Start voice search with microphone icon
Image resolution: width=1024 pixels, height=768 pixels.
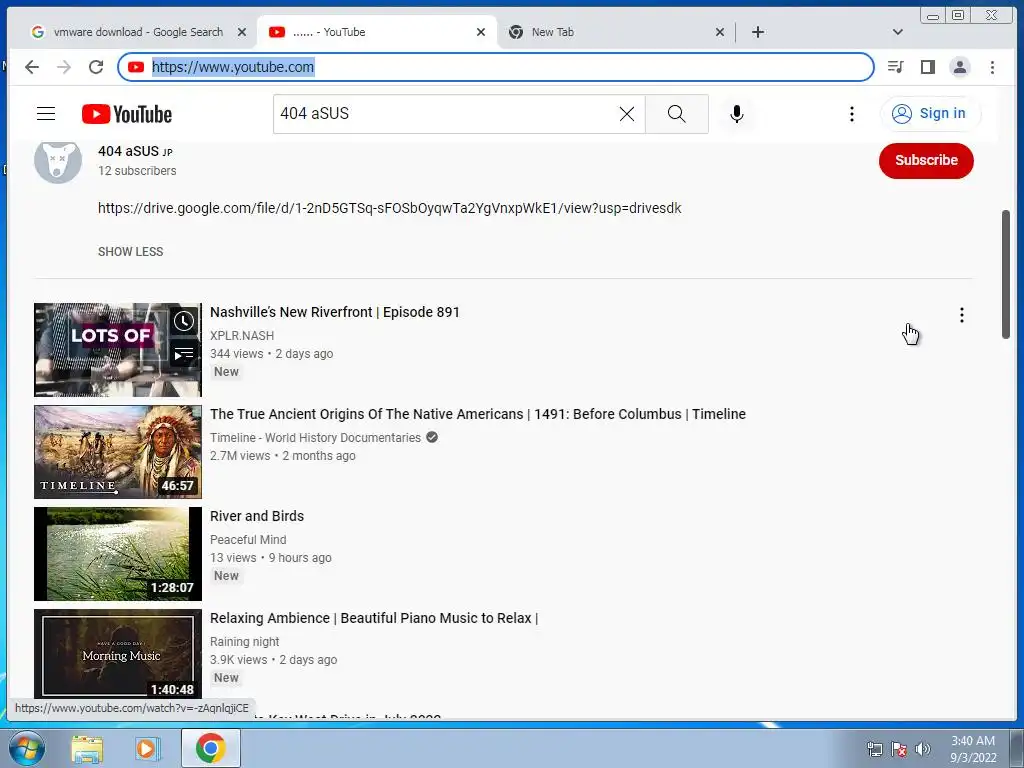[x=736, y=114]
